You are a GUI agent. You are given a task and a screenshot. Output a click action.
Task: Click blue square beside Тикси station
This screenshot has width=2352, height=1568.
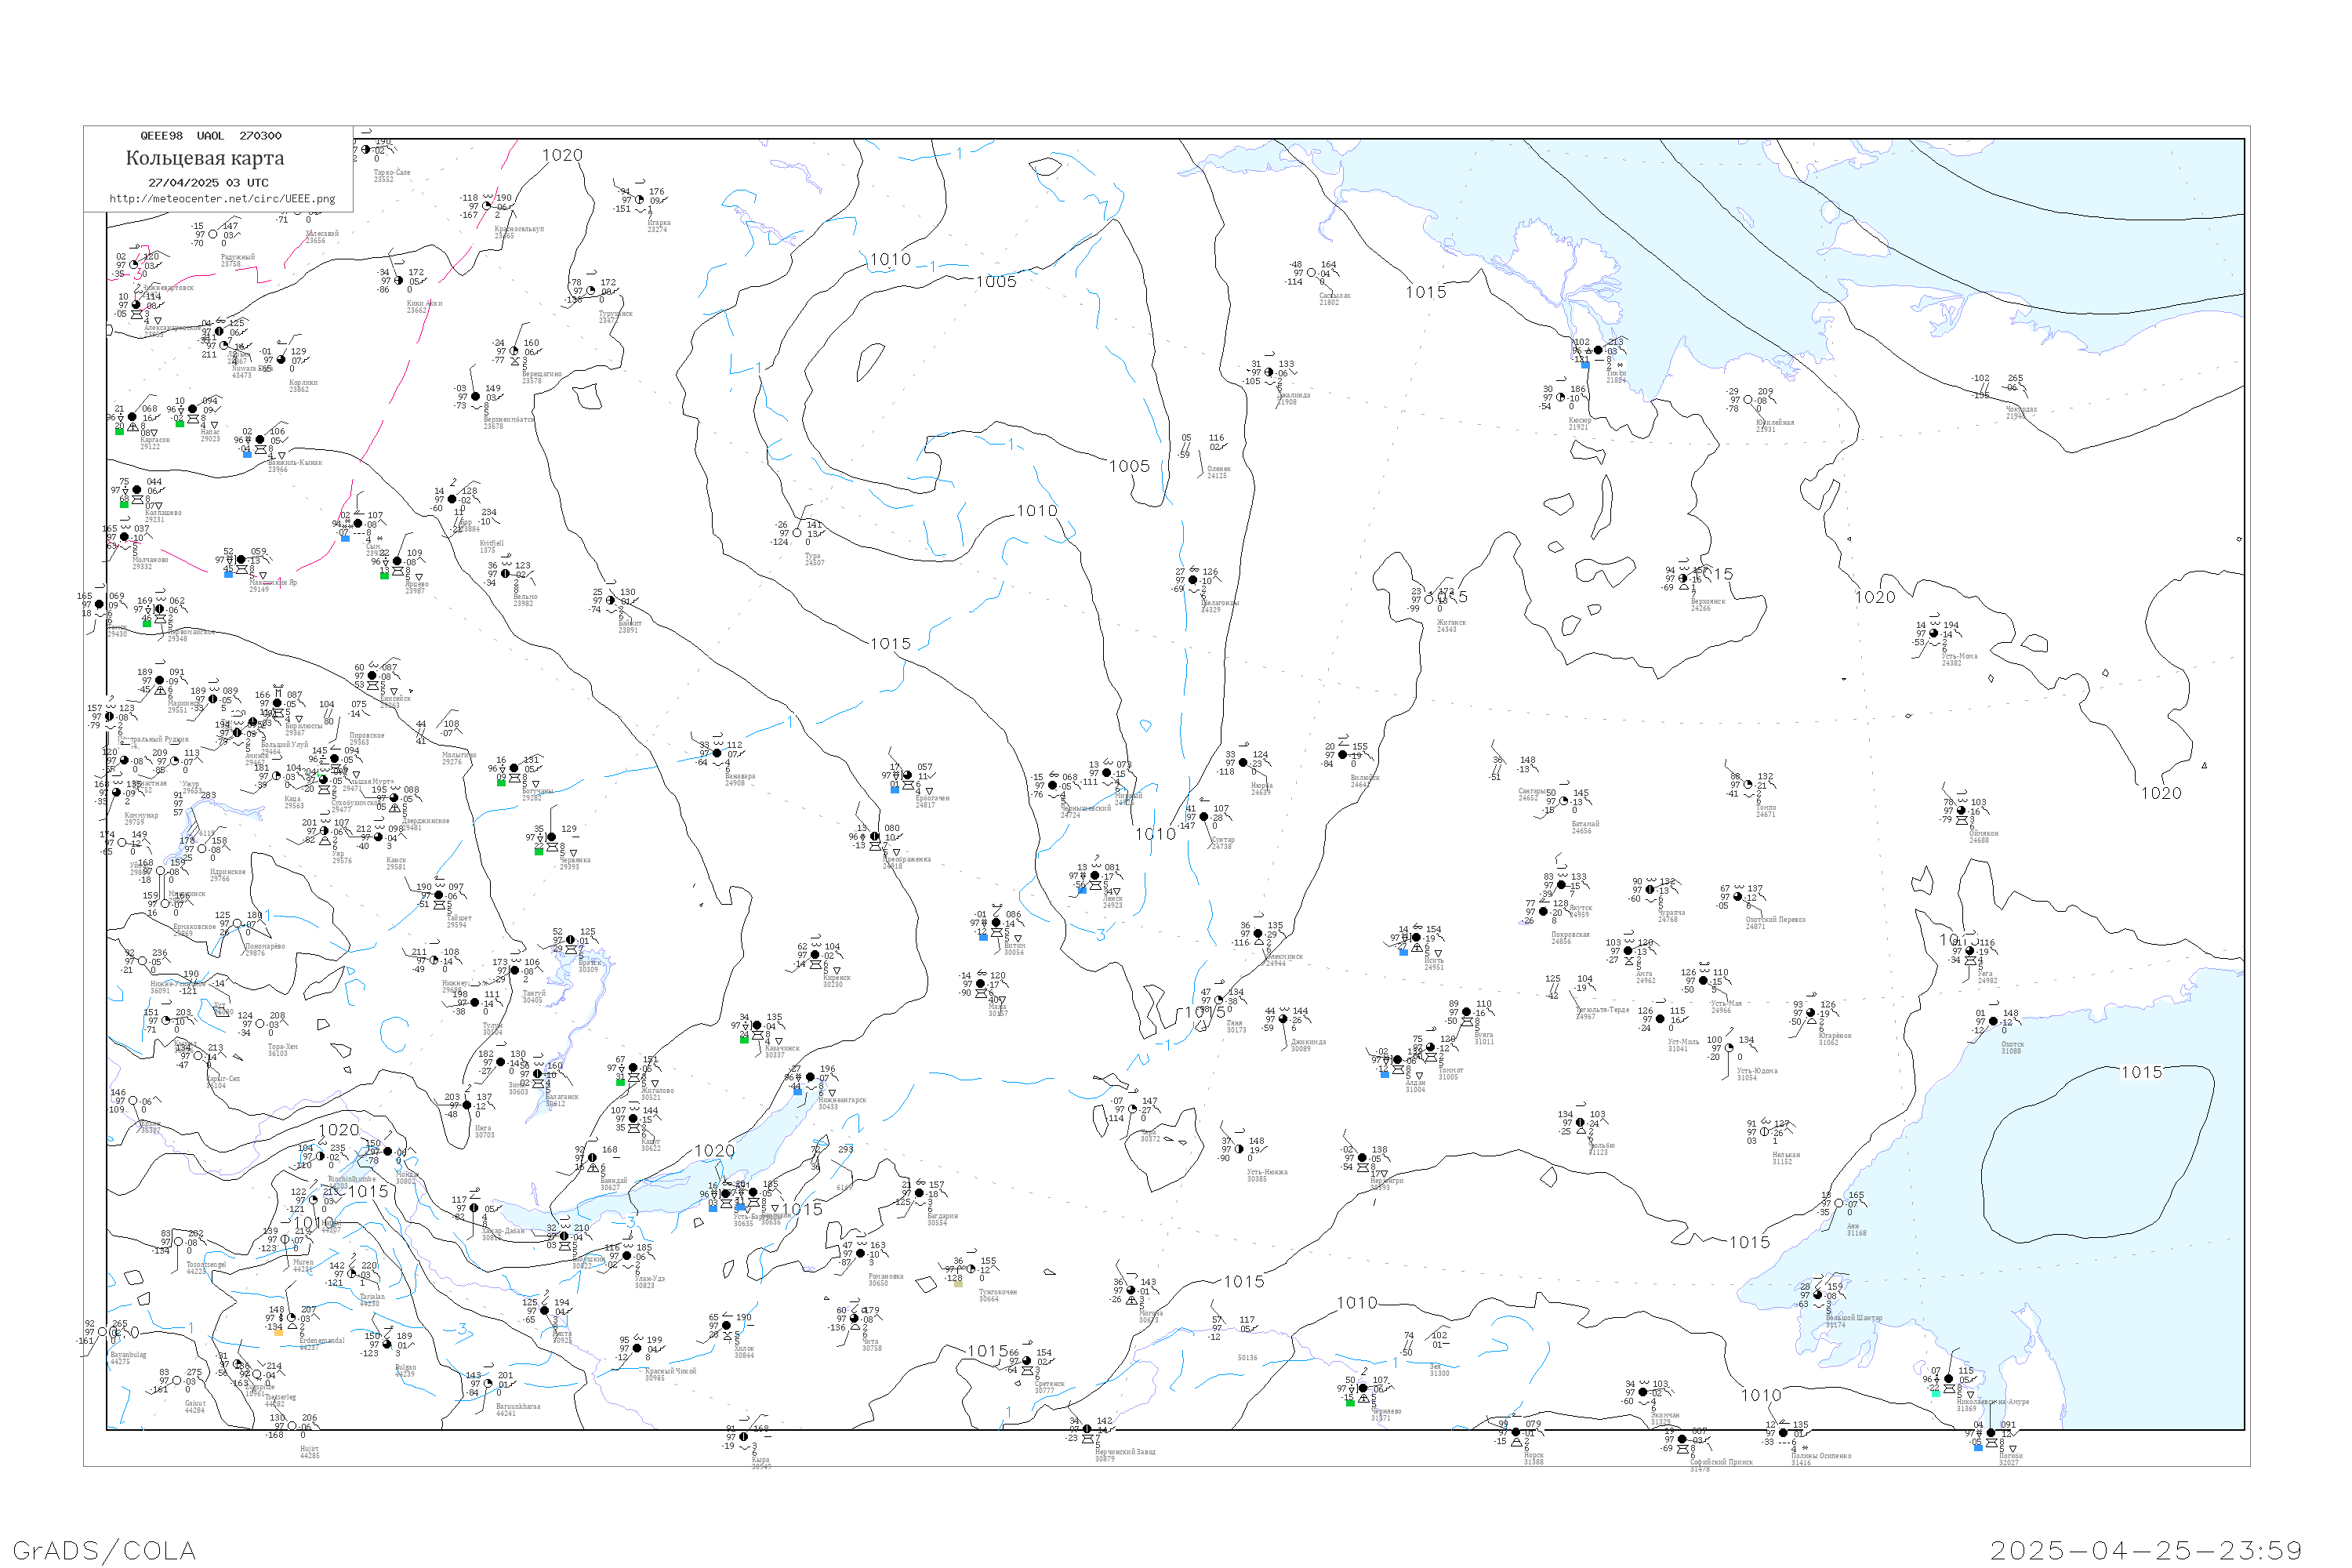[1585, 365]
